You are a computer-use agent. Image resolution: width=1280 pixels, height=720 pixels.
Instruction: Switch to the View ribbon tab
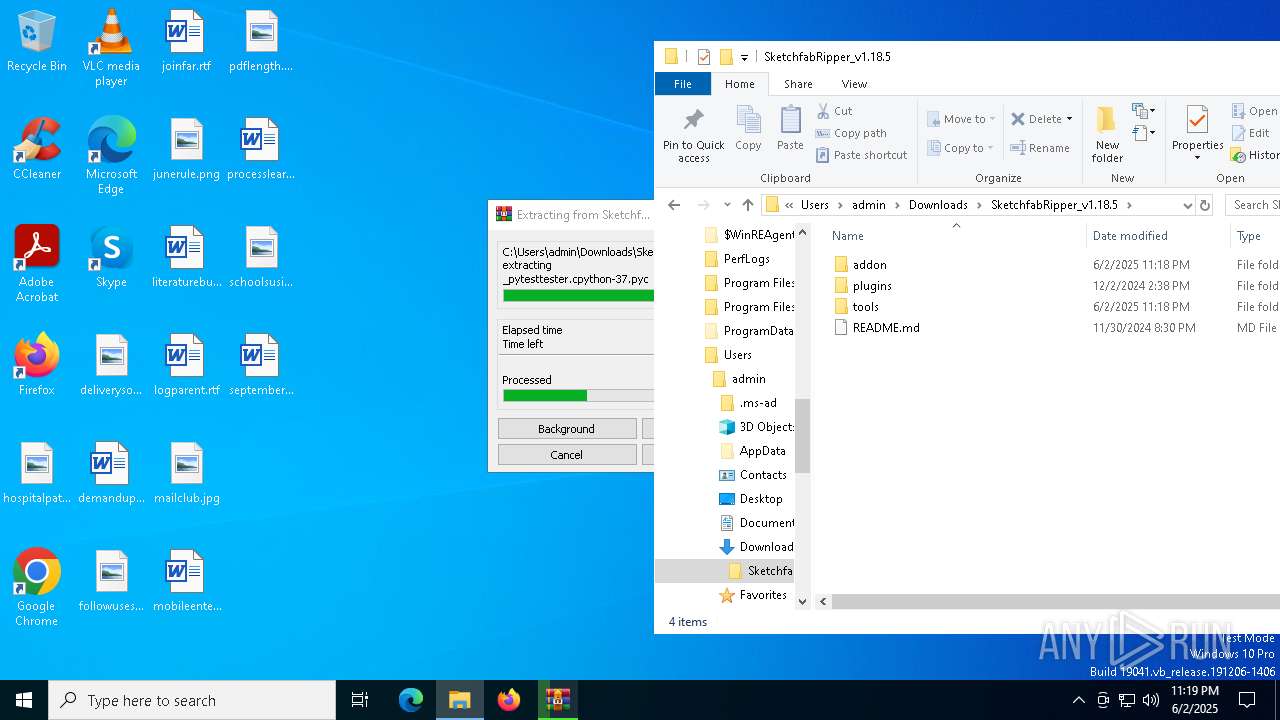(x=854, y=84)
